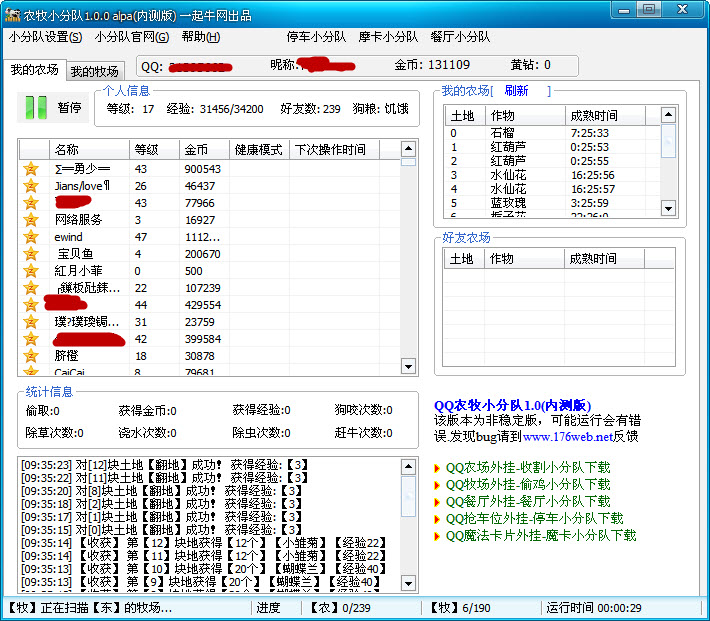Open QQ农场外挂-收割小分队下载 link
This screenshot has width=710, height=621.
coord(527,467)
